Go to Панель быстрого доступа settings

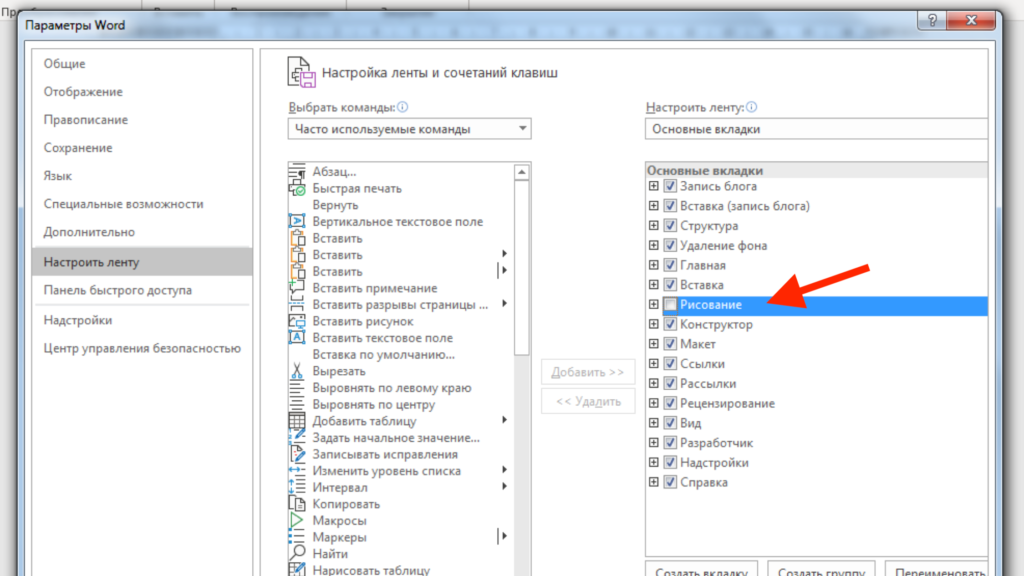click(x=142, y=291)
